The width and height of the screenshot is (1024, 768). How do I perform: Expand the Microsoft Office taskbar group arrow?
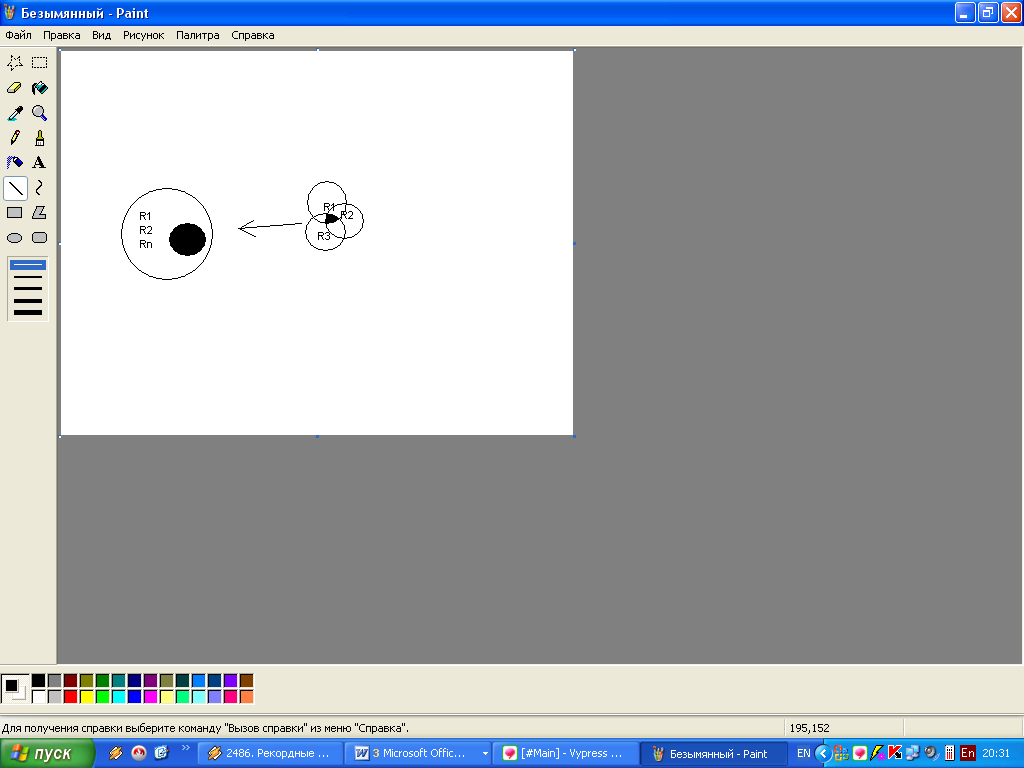pyautogui.click(x=485, y=754)
